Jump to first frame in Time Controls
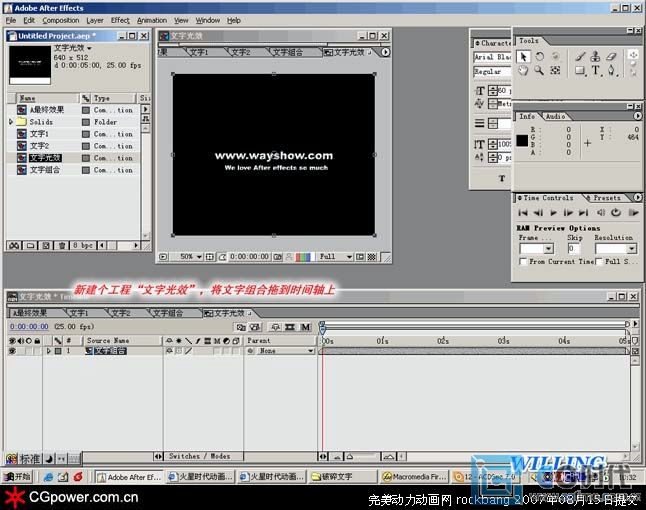This screenshot has width=646, height=510. (x=523, y=213)
